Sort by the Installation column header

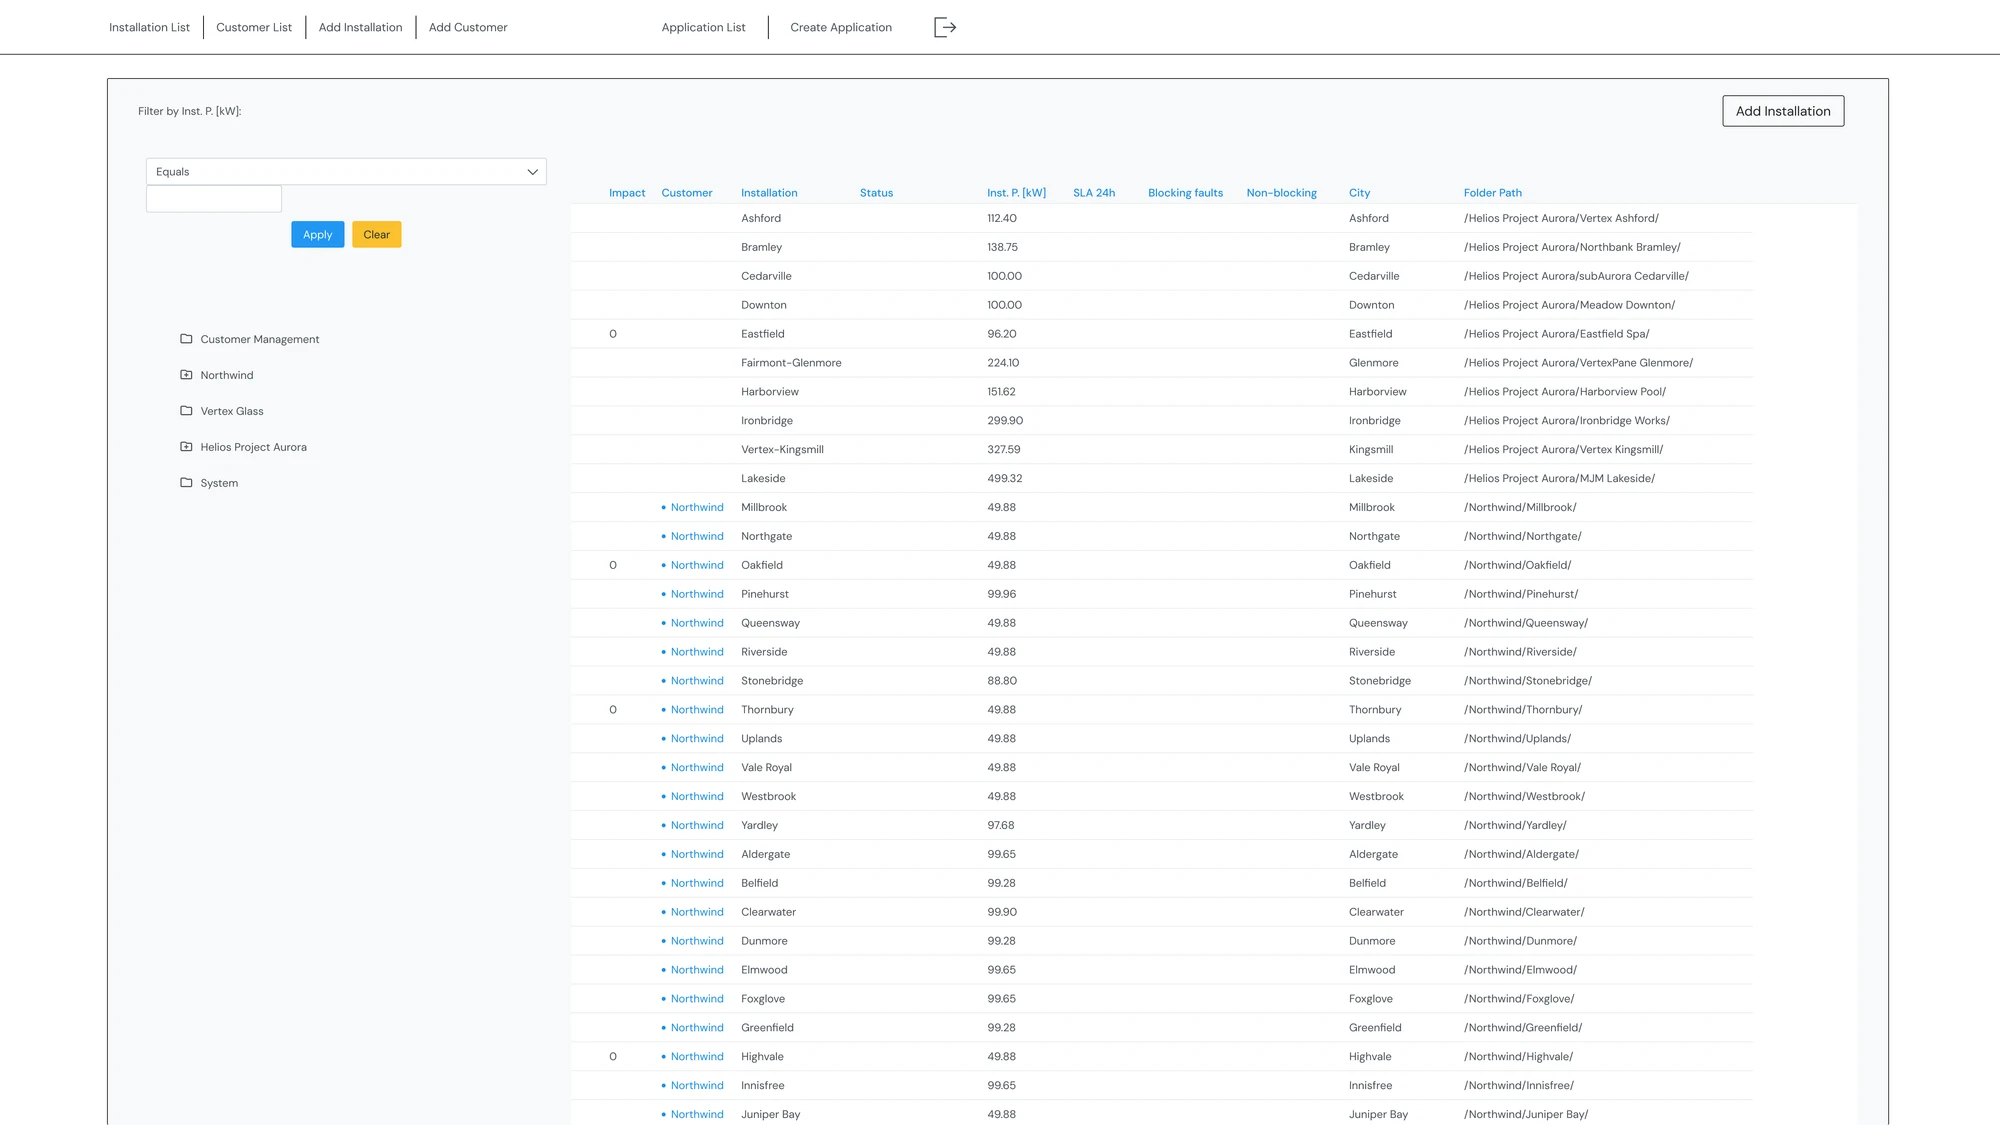[x=769, y=193]
